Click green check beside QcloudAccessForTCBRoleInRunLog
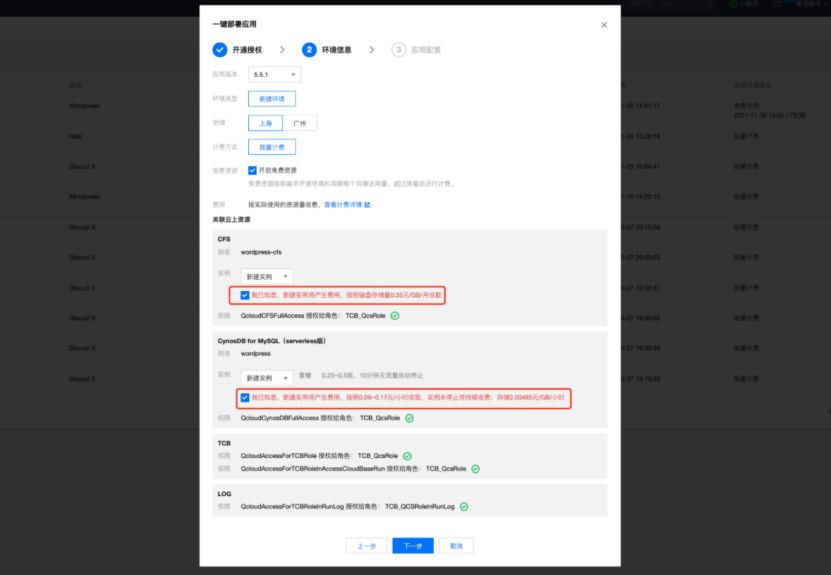 (464, 507)
